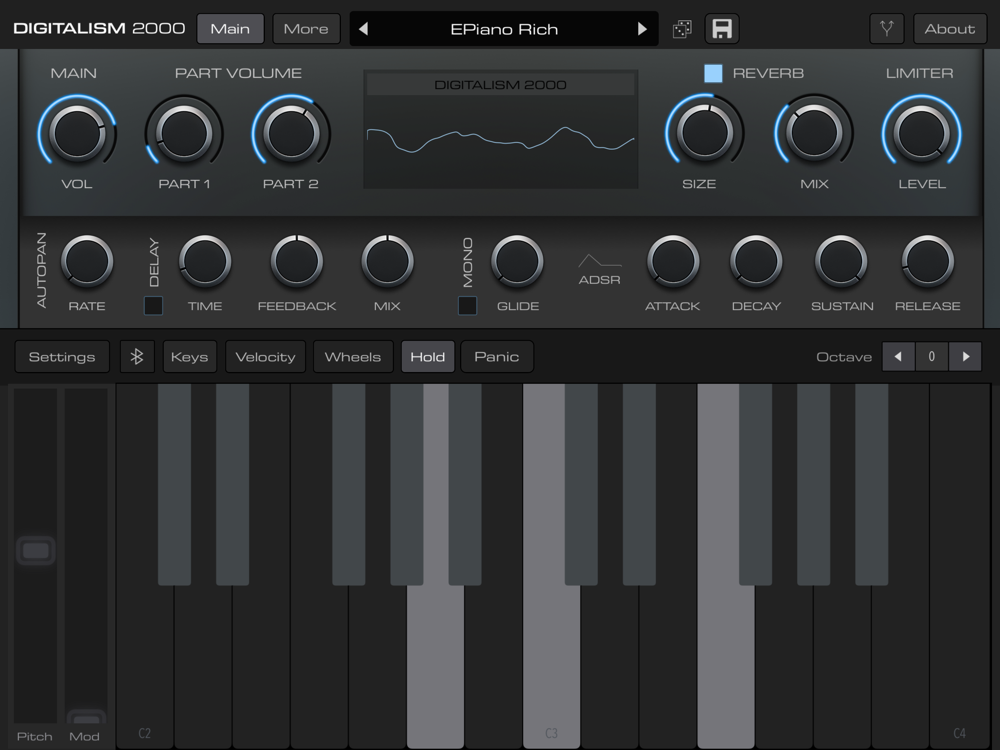Click the reverb SIZE knob

[x=705, y=132]
